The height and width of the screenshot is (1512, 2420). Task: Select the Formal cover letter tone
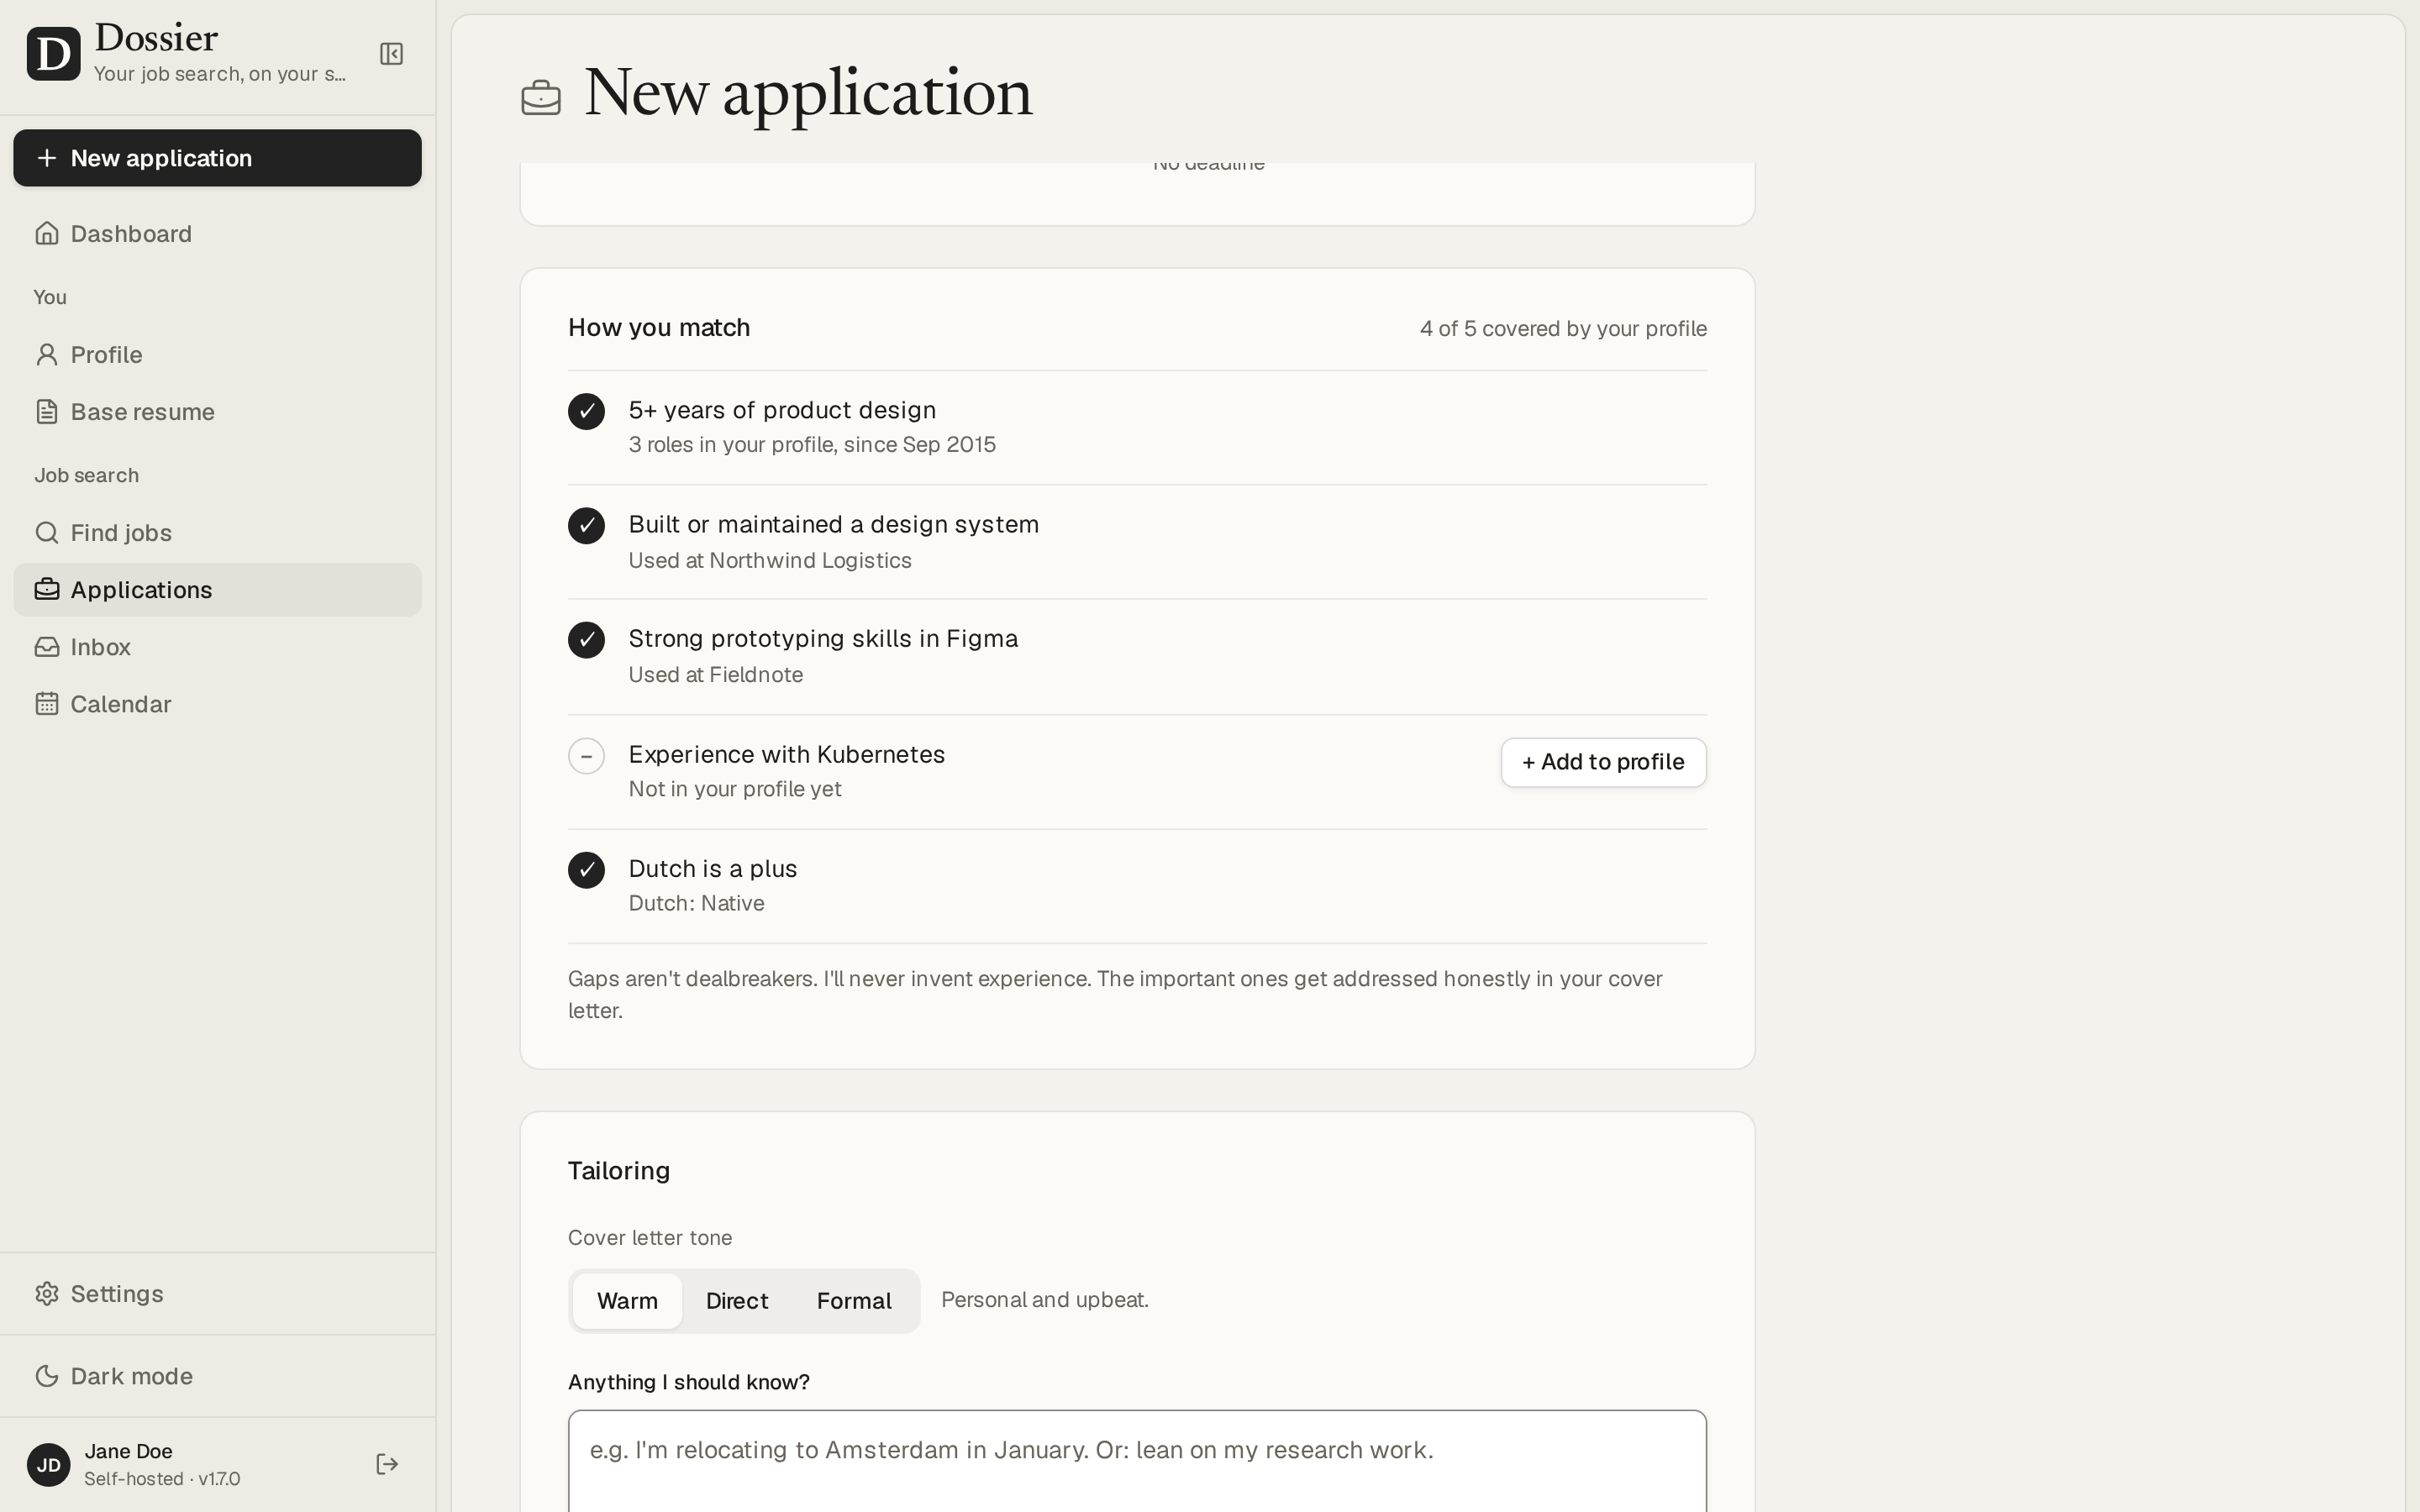854,1301
